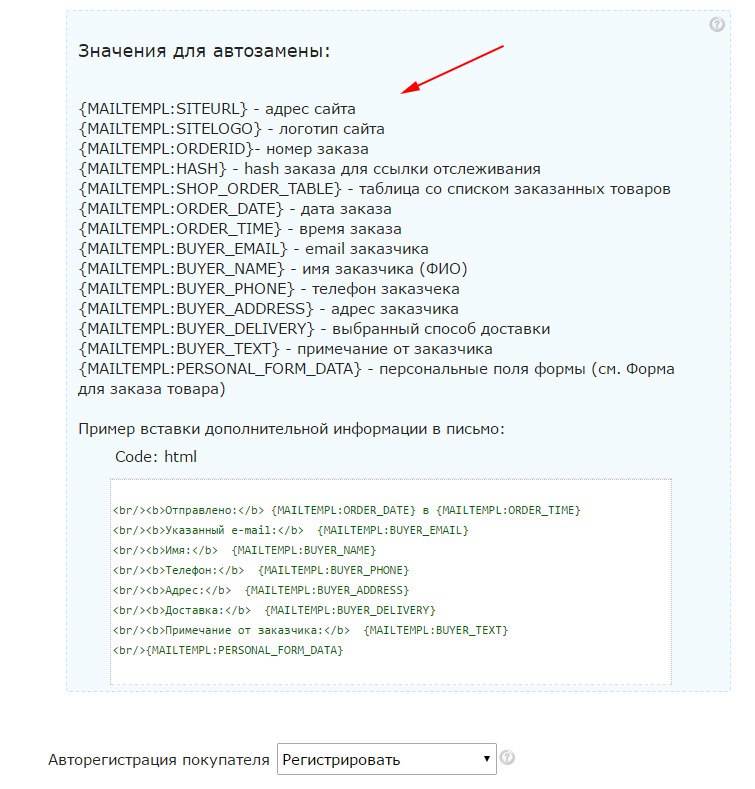Open the Авторегистрация покупателя dropdown

(387, 759)
